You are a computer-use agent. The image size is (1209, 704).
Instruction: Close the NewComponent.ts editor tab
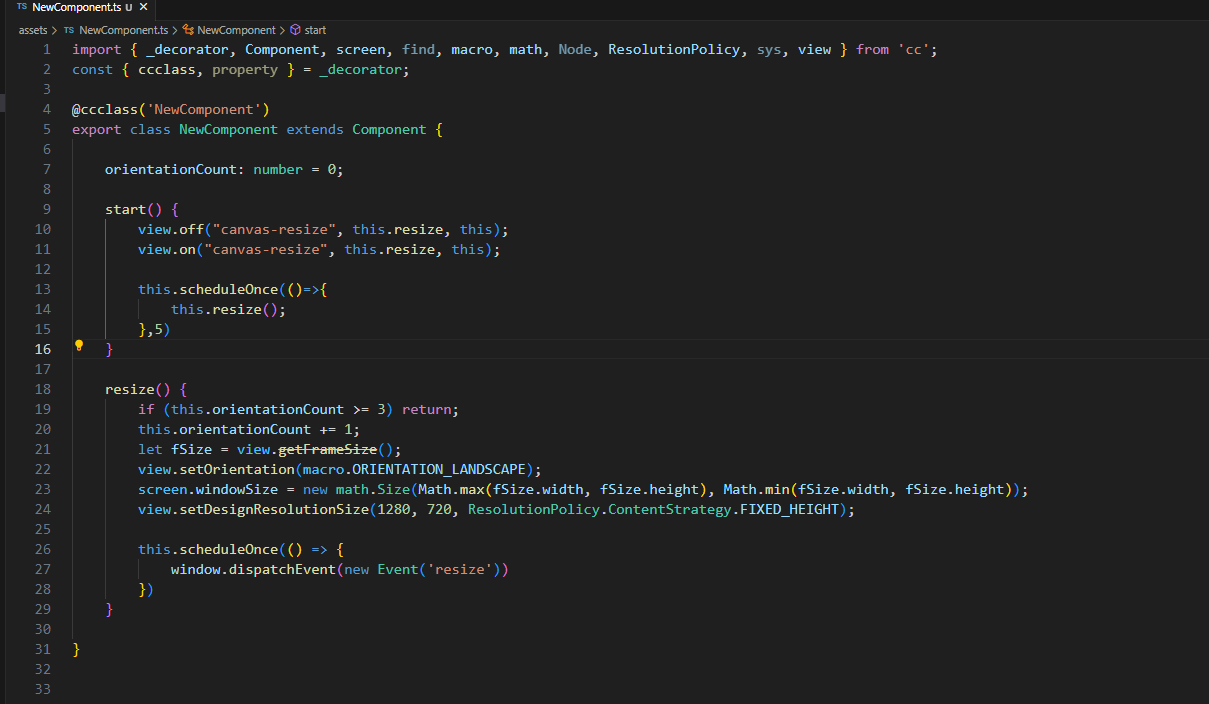tap(144, 7)
